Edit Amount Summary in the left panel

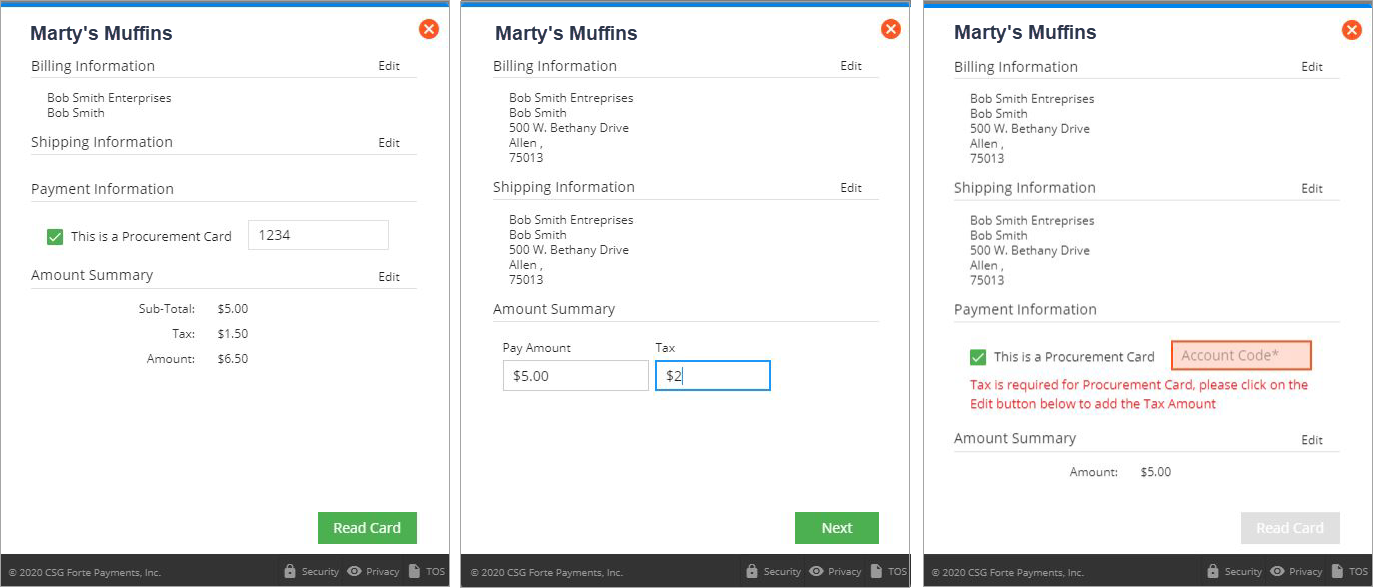(x=389, y=277)
